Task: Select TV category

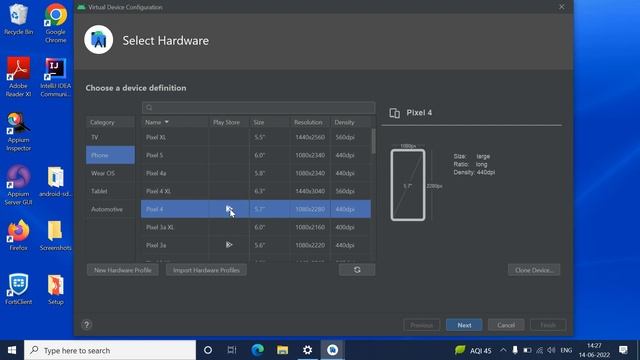Action: 110,137
